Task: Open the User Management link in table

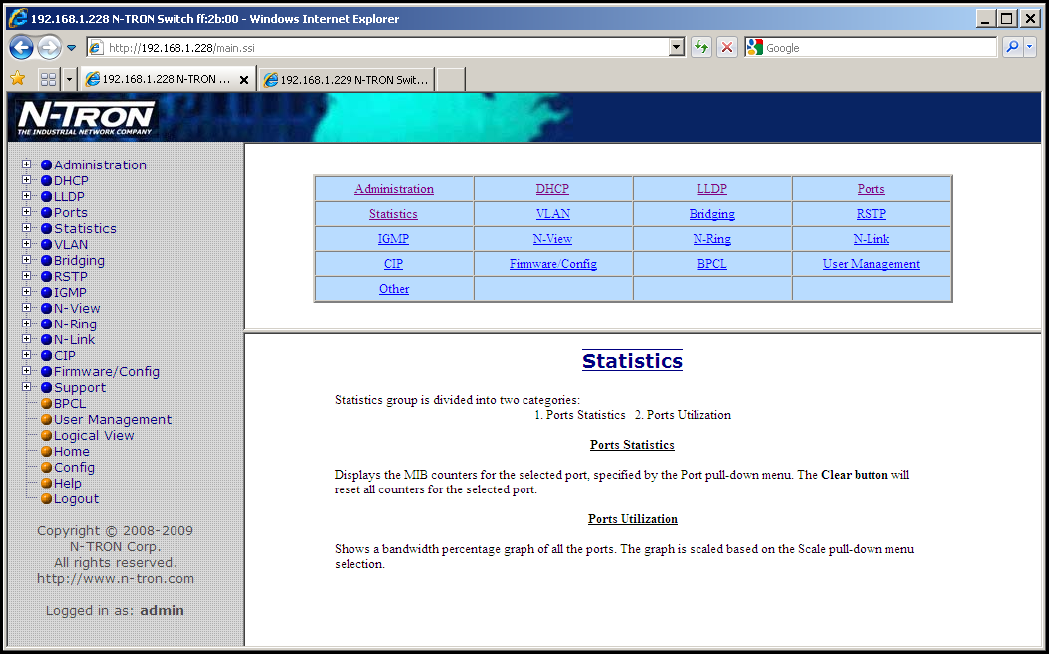Action: click(x=871, y=264)
